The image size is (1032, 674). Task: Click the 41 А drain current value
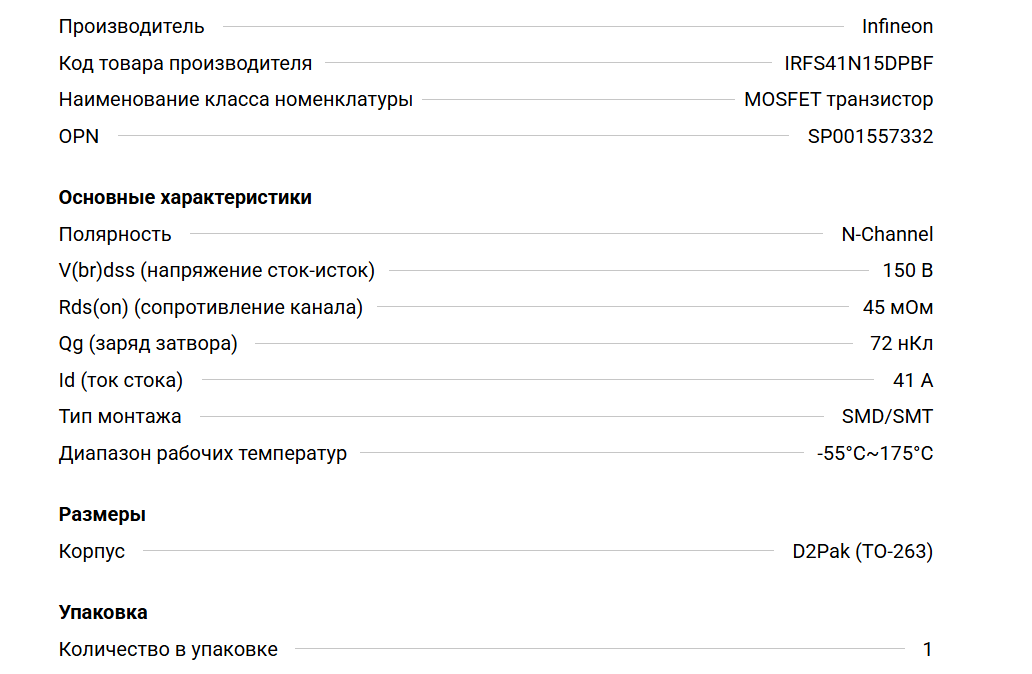pyautogui.click(x=913, y=381)
